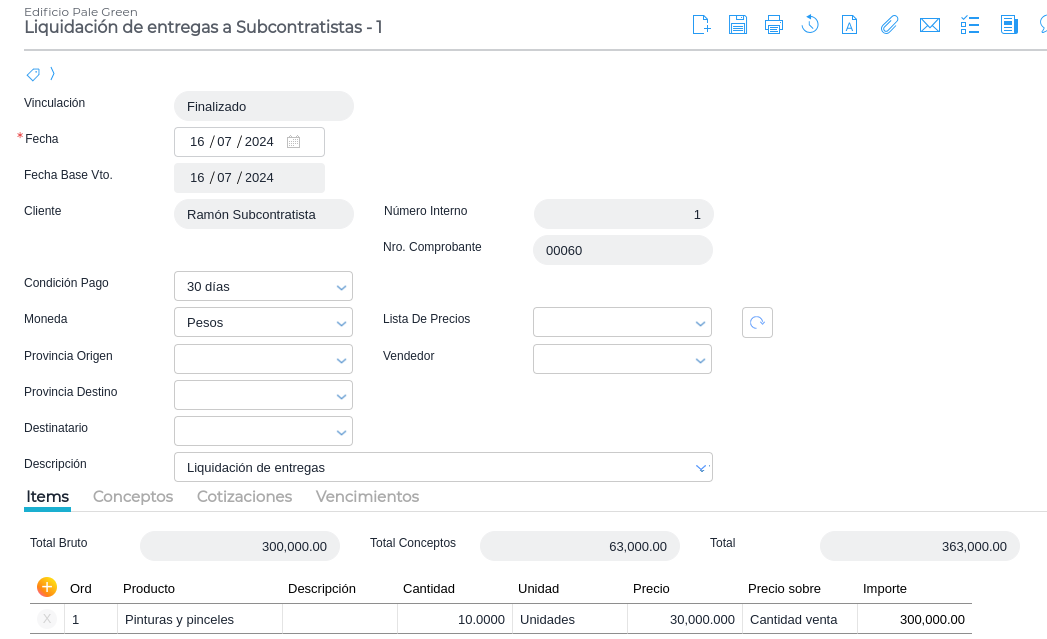This screenshot has width=1047, height=639.
Task: Select the Cotizaciones tab
Action: pyautogui.click(x=244, y=496)
